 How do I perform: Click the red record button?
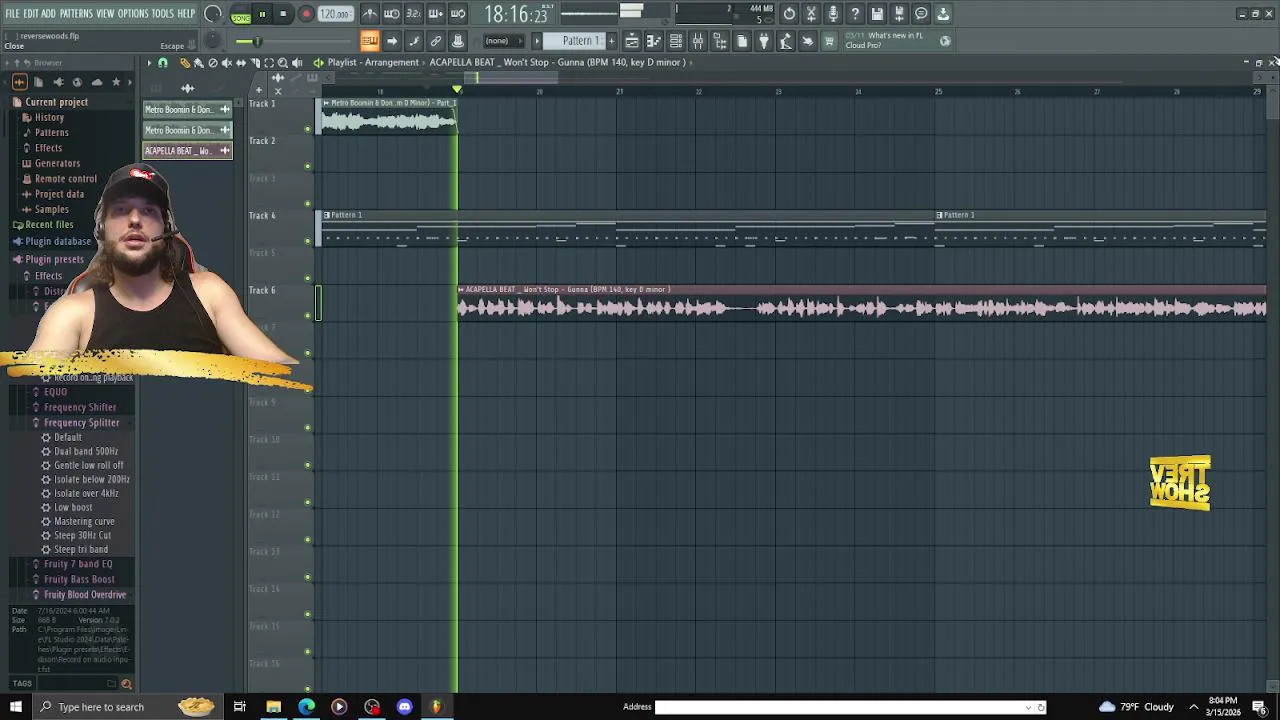pos(306,14)
